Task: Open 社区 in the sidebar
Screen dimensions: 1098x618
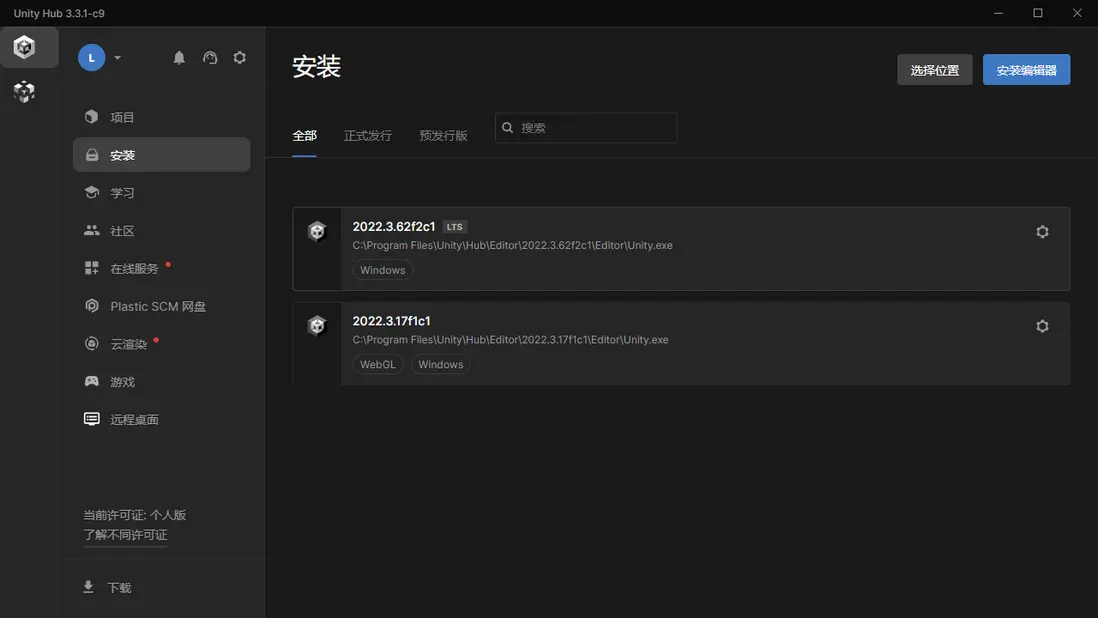Action: 162,230
